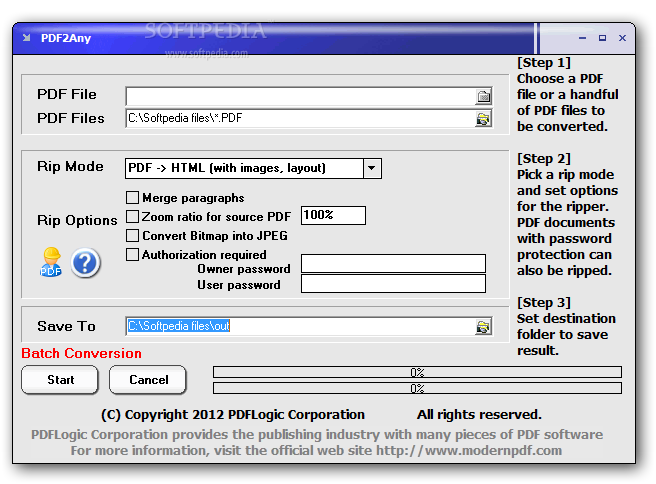
Task: Open help via blue question mark icon
Action: coord(85,263)
